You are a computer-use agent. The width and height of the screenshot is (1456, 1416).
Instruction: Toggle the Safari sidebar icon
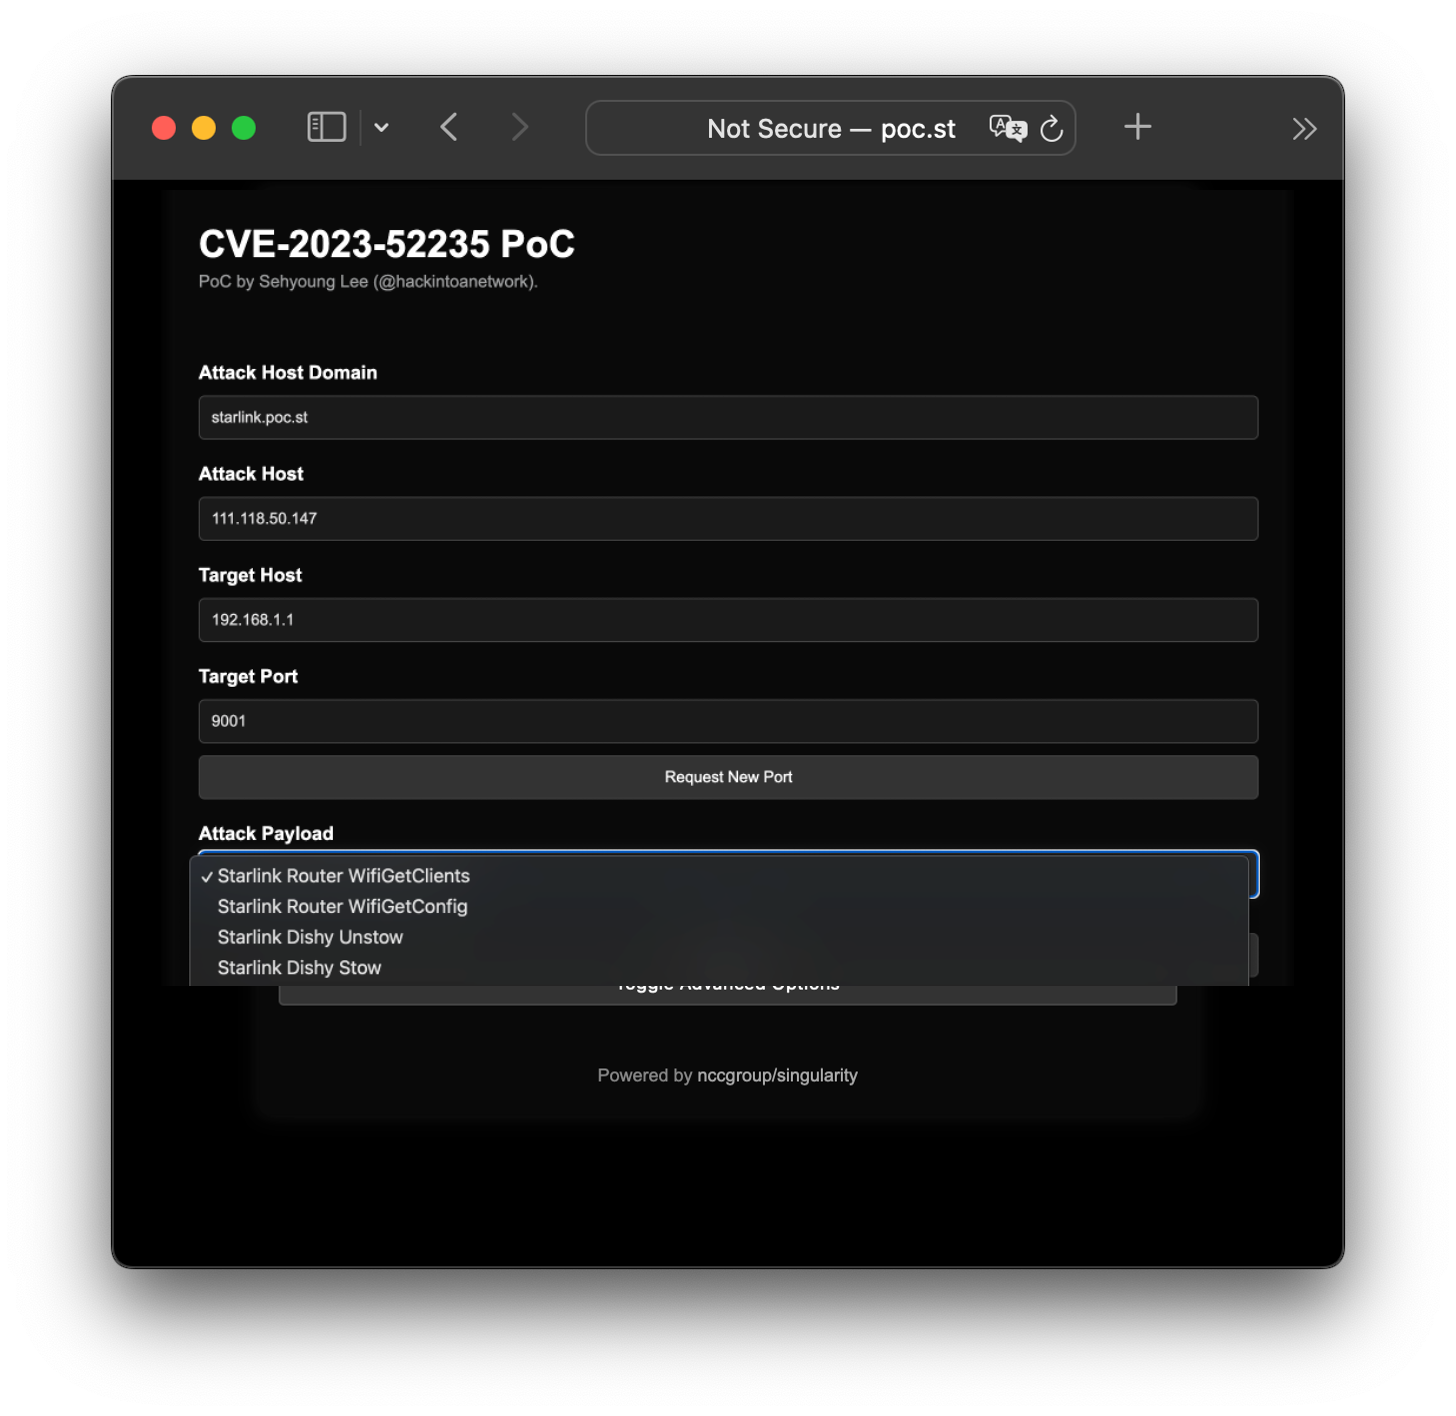326,127
